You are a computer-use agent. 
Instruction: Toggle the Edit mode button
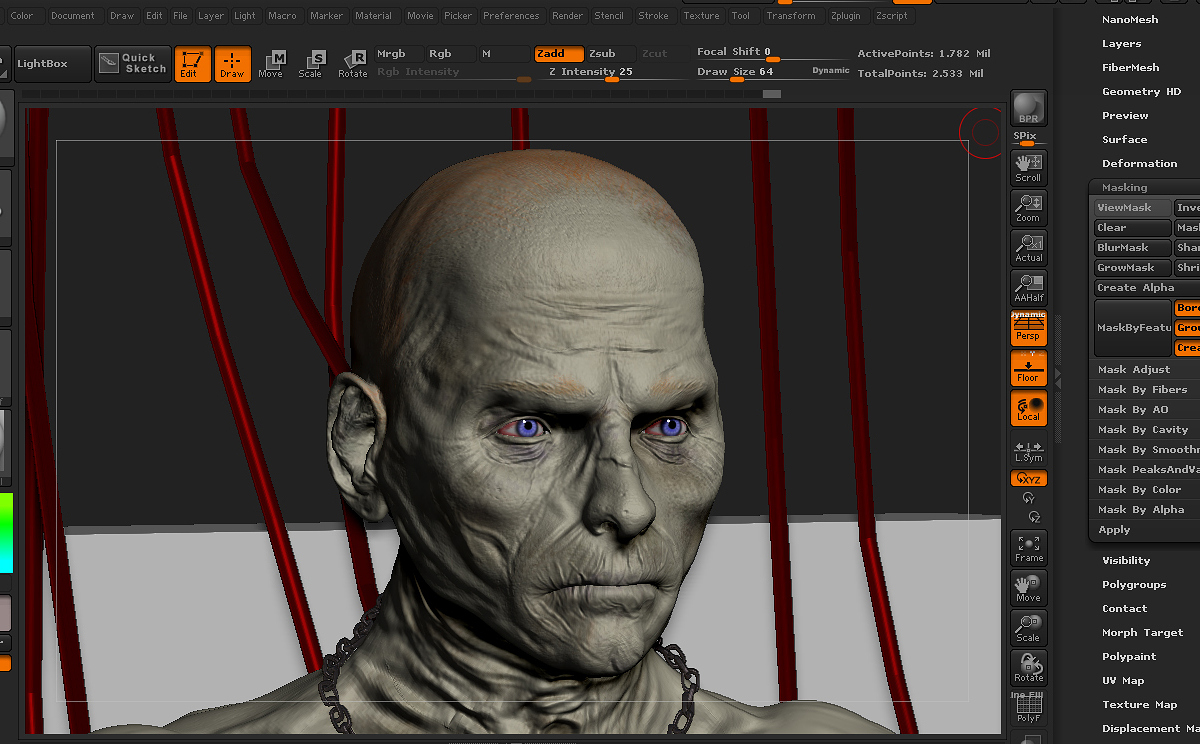[x=192, y=64]
